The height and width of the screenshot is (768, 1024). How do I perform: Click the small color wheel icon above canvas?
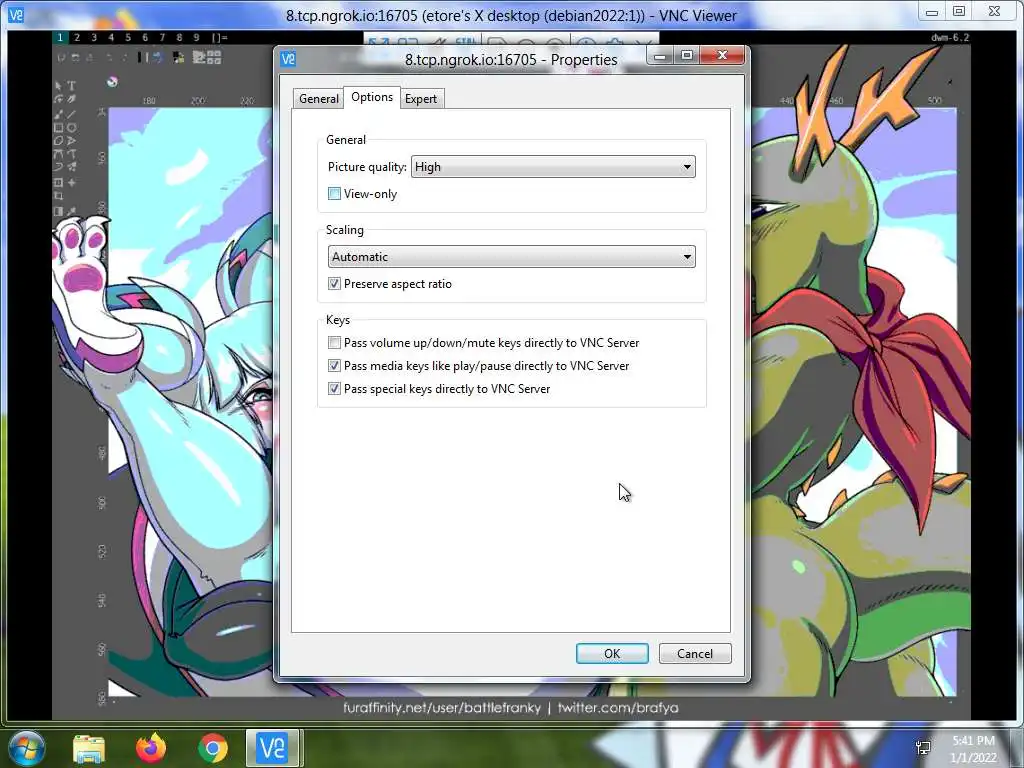pos(112,82)
